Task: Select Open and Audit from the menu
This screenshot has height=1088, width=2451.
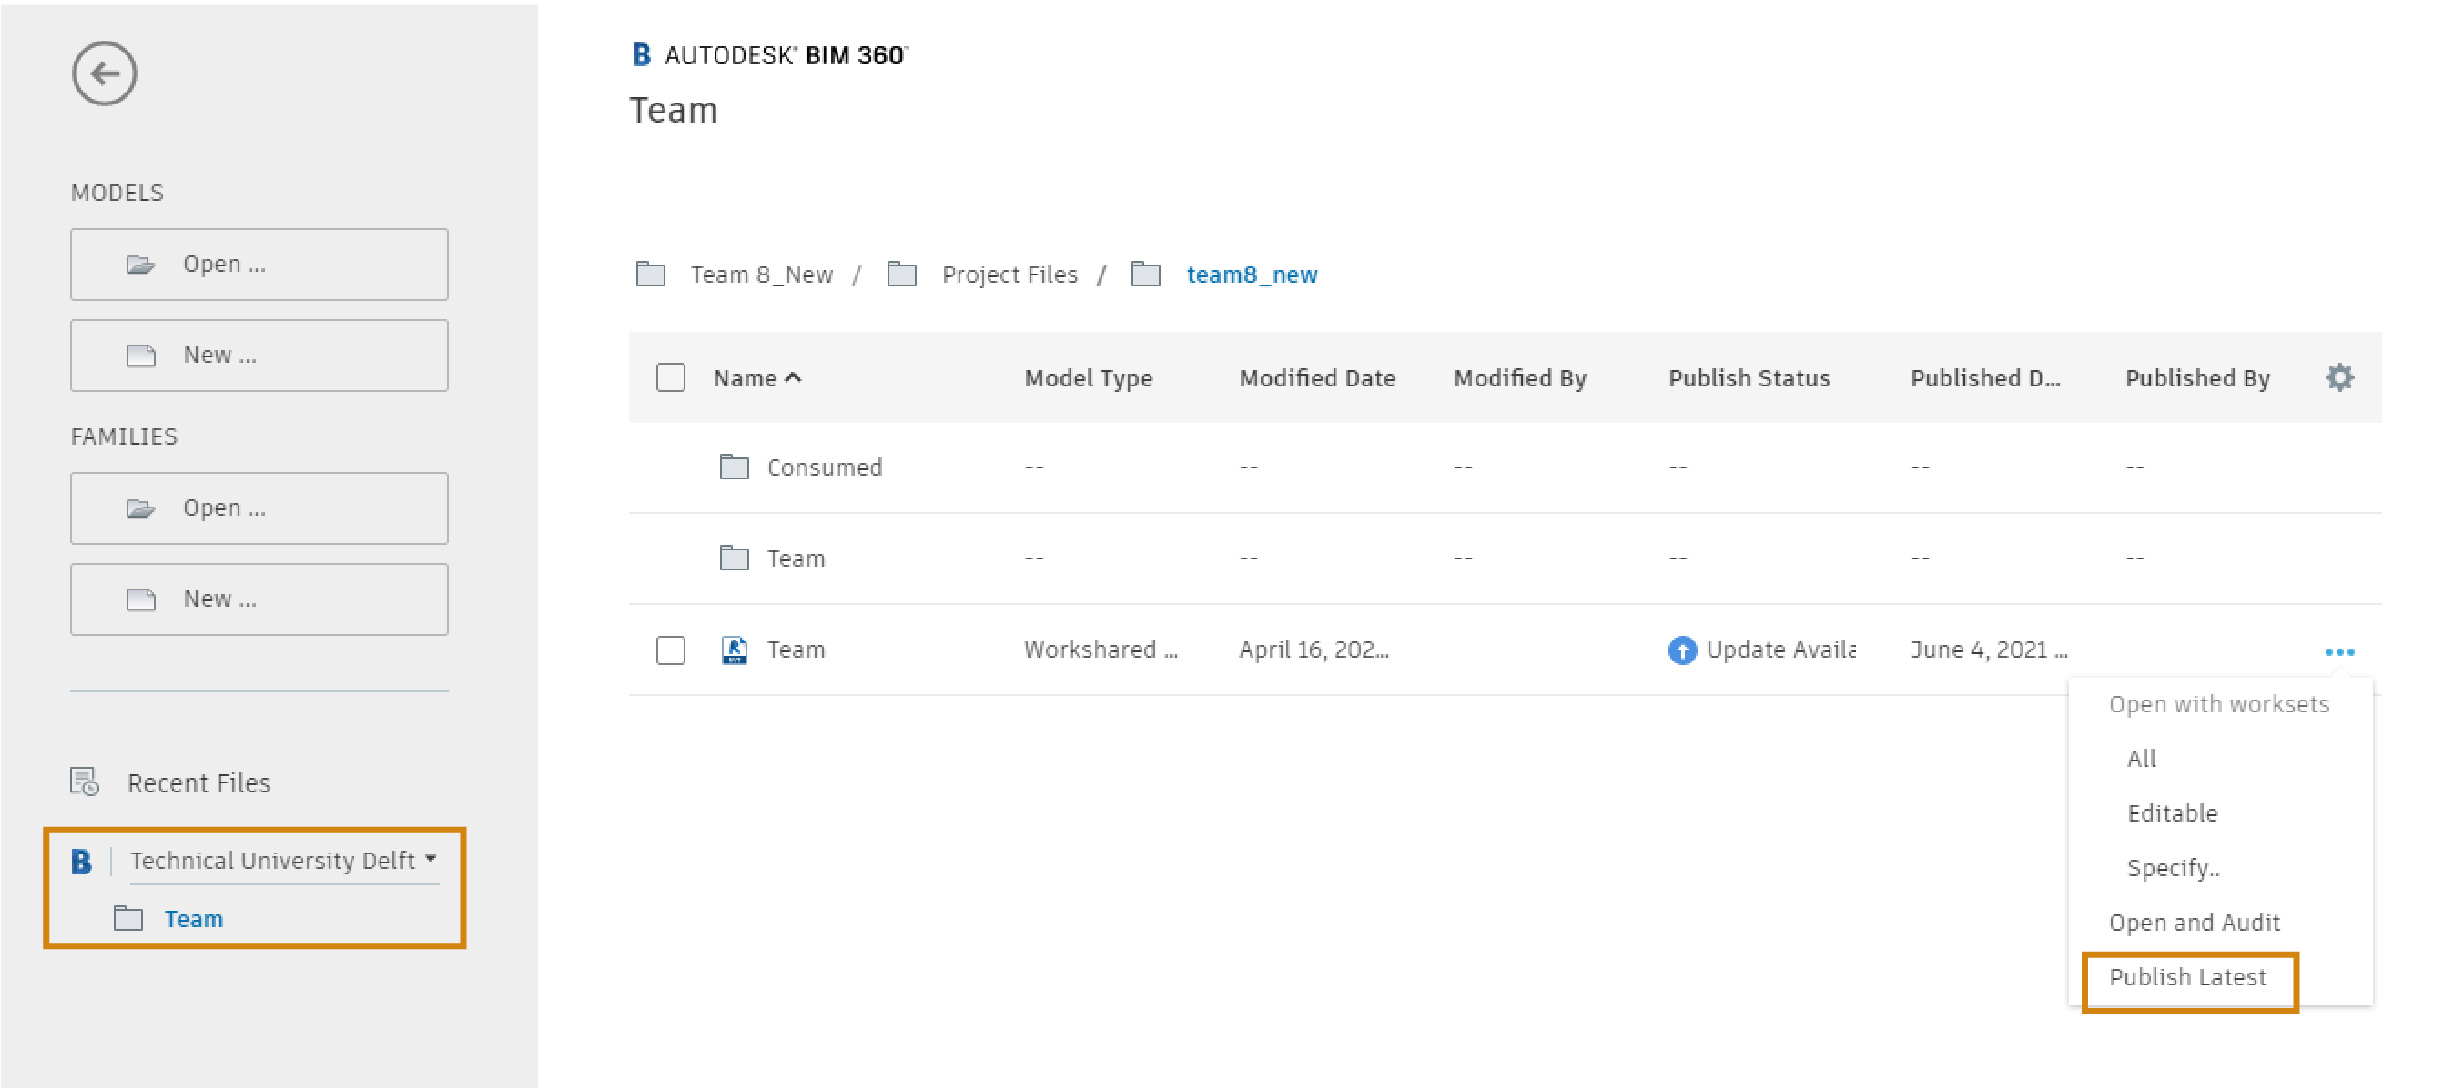Action: tap(2194, 922)
